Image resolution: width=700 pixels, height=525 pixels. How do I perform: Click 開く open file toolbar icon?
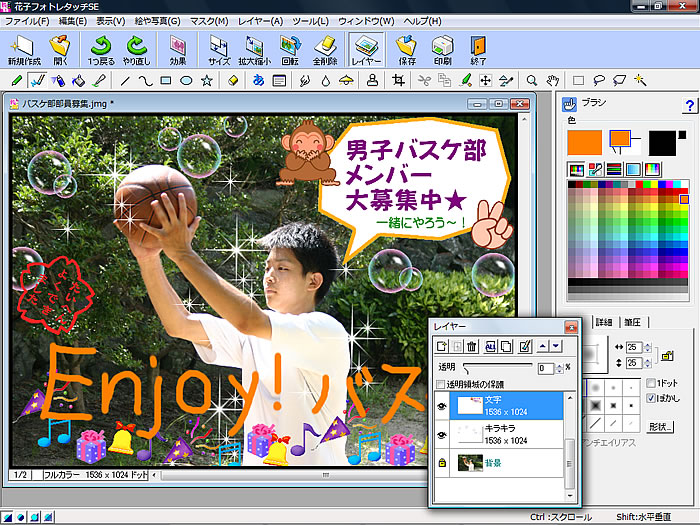tap(60, 50)
